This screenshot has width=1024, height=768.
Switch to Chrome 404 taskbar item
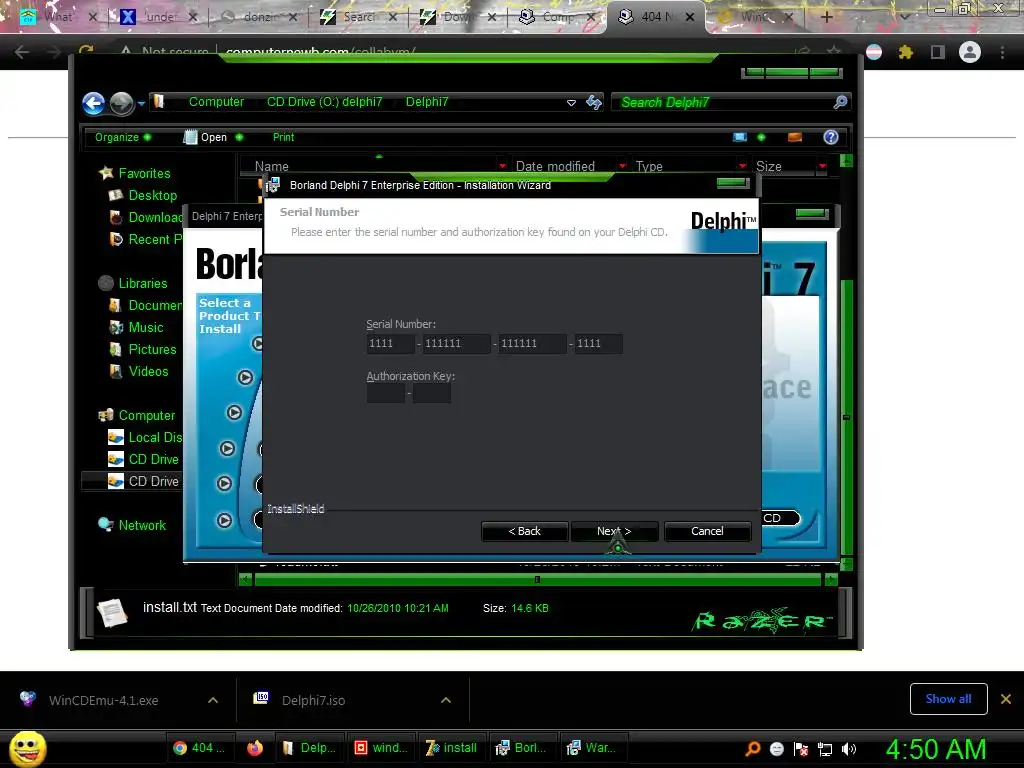(x=199, y=748)
